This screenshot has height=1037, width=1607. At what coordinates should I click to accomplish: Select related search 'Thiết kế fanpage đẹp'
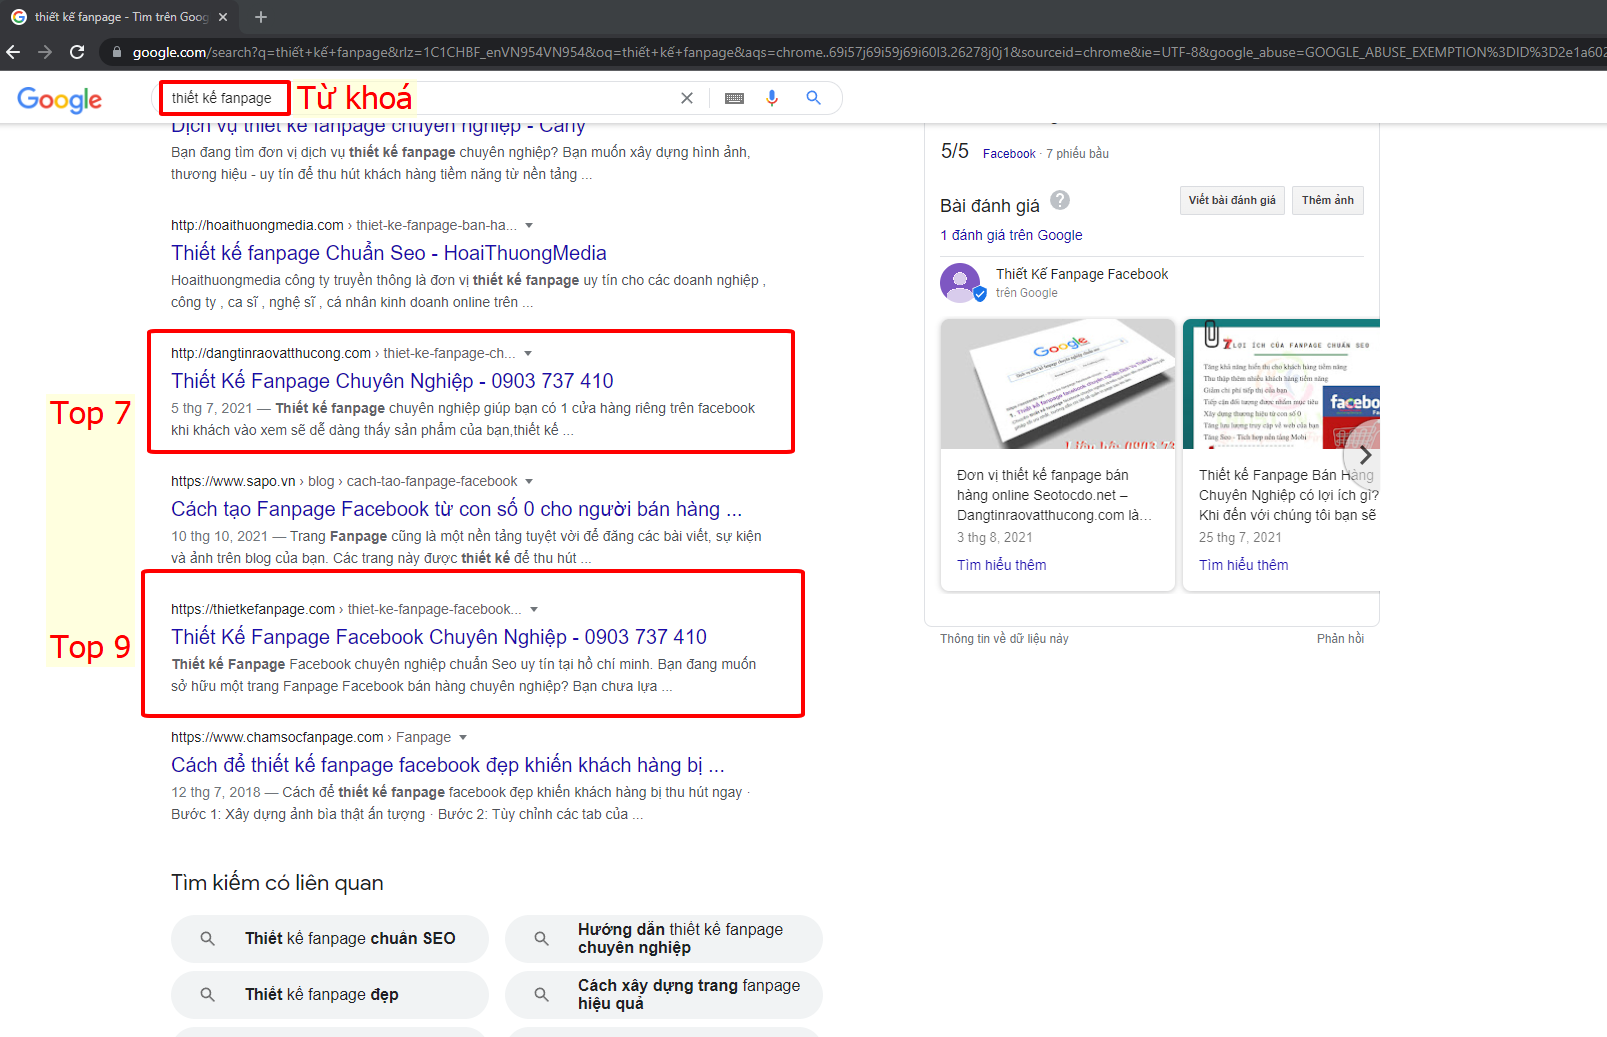click(x=330, y=995)
